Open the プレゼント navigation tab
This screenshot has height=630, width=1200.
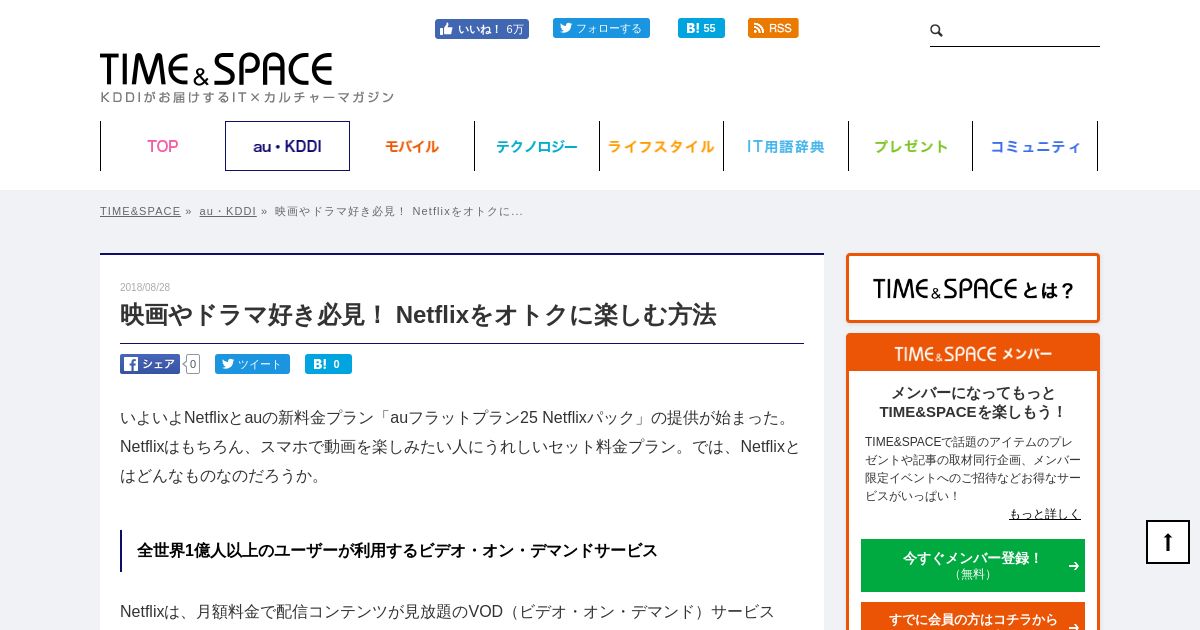pyautogui.click(x=910, y=146)
